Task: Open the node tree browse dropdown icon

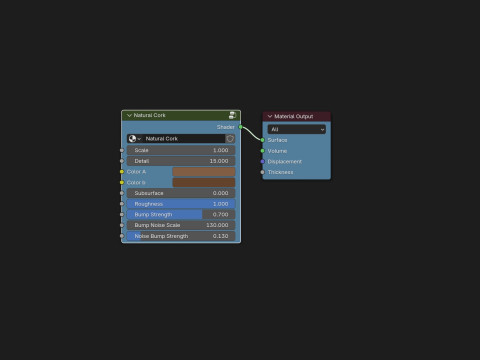Action: pos(135,139)
